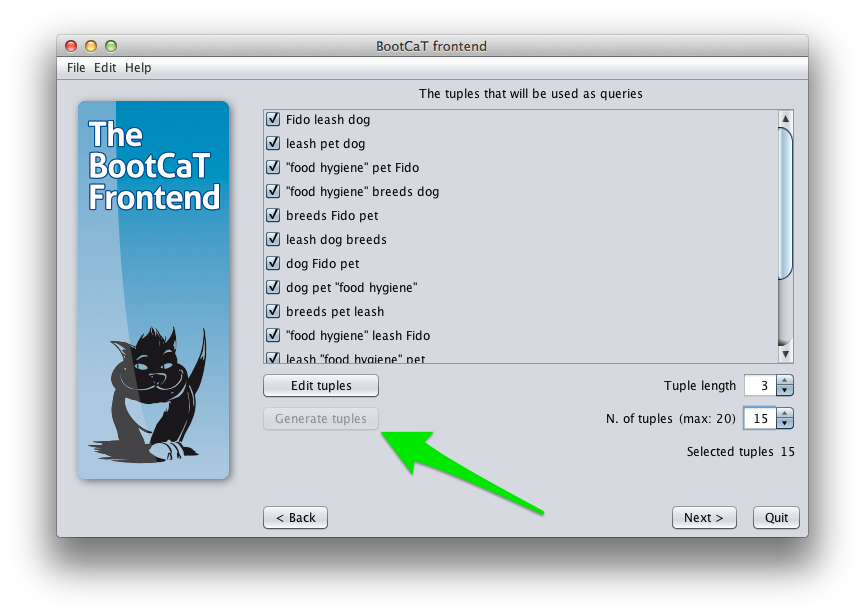Decrease N. of tuples with down arrow
865x616 pixels.
click(784, 424)
